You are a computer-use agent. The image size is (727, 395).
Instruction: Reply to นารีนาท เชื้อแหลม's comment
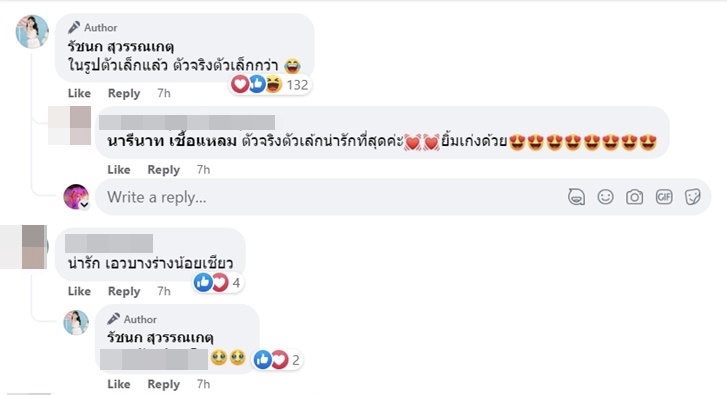[163, 170]
